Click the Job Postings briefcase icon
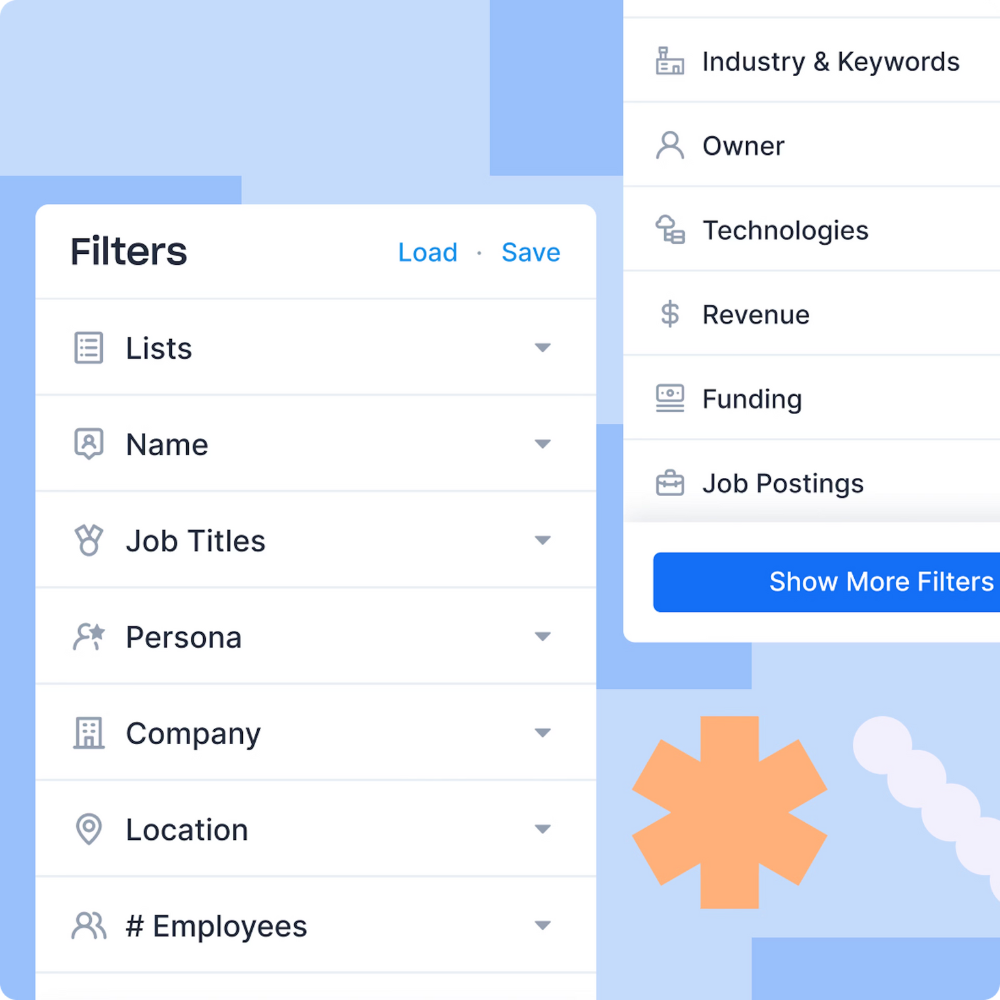 670,483
